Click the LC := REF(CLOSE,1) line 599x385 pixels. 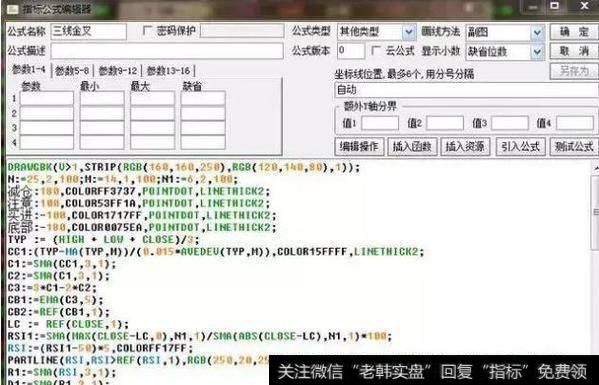pyautogui.click(x=68, y=324)
